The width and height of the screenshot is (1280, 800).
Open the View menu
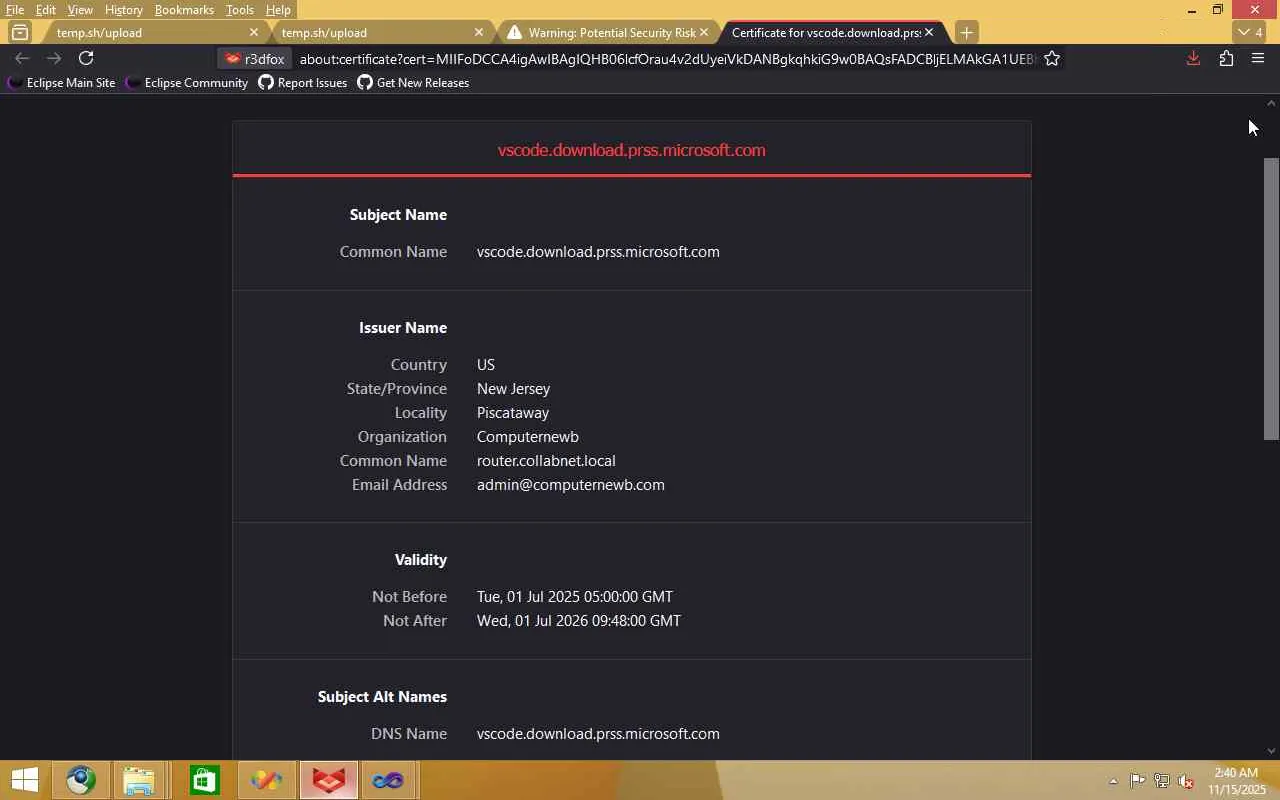tap(80, 10)
